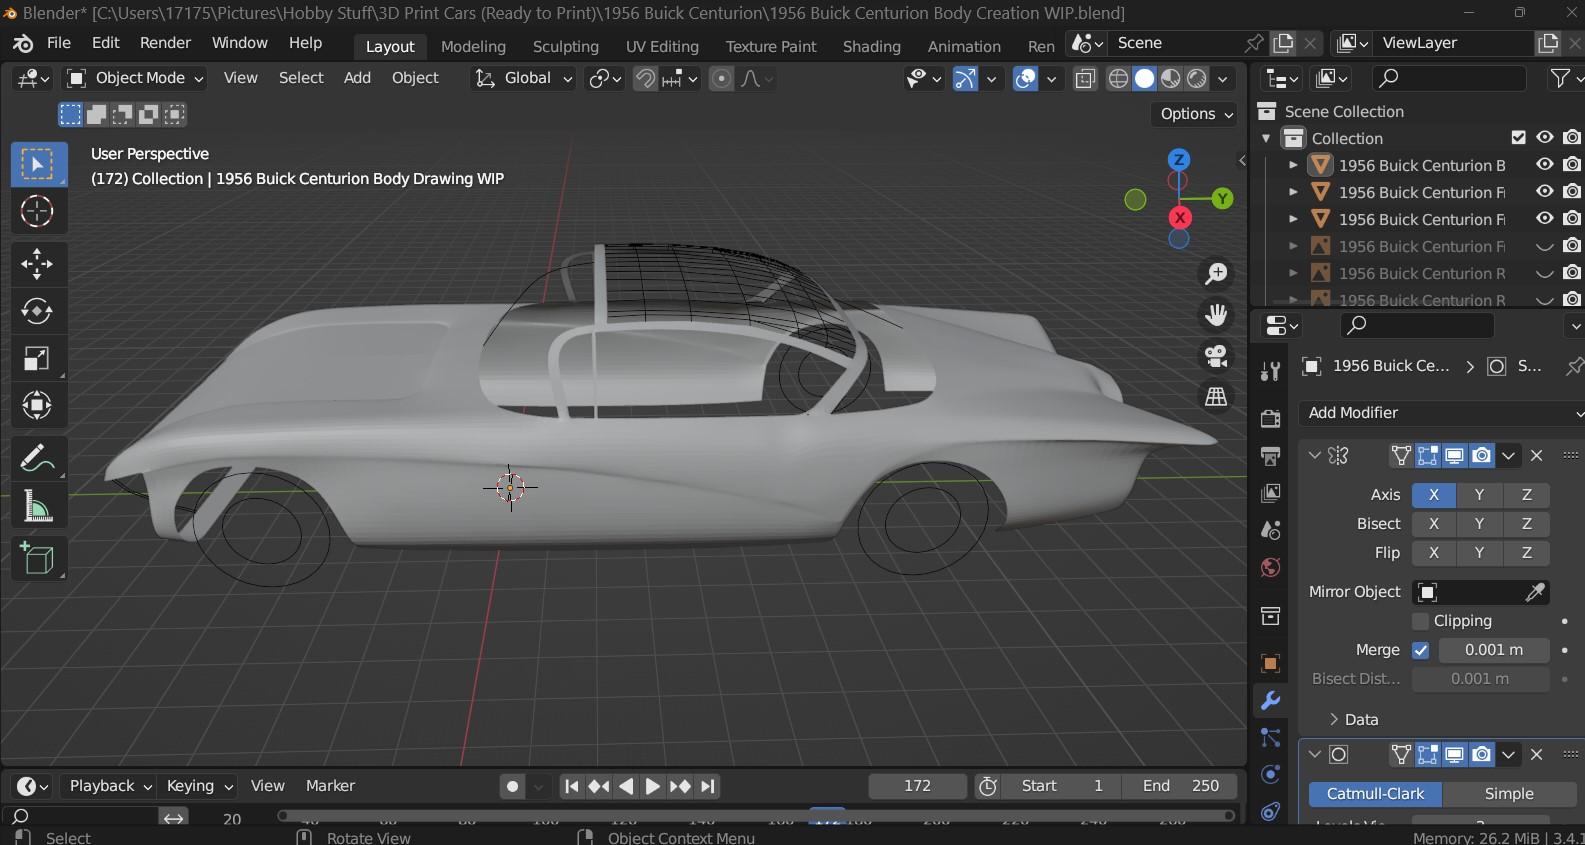Viewport: 1585px width, 845px height.
Task: Open the Render properties tab
Action: click(1271, 419)
